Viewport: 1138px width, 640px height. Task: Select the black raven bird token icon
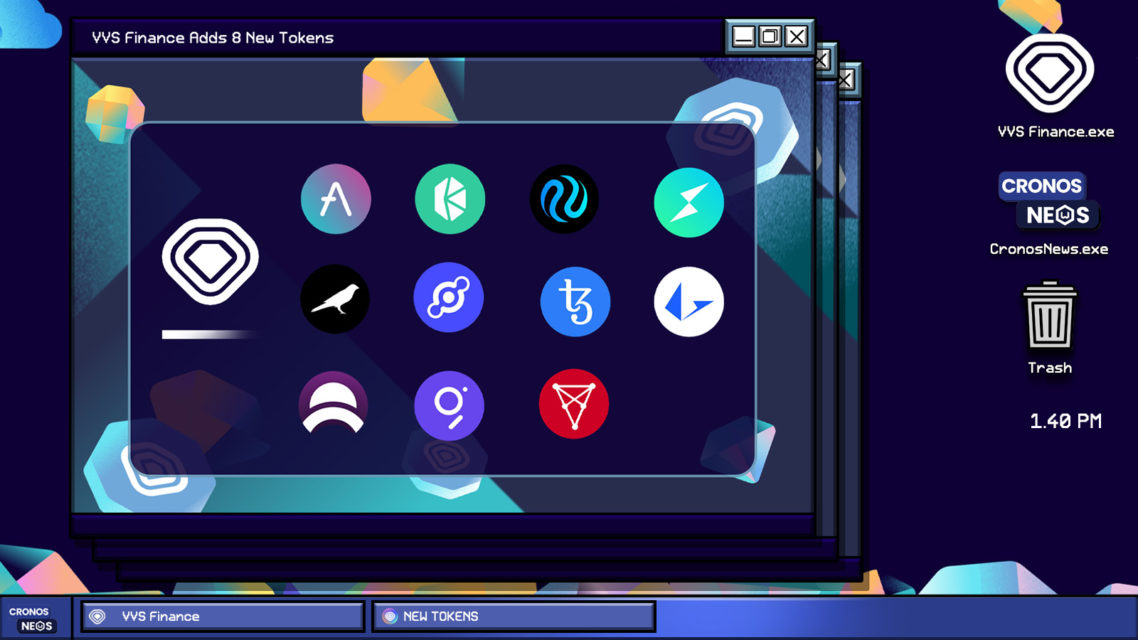click(x=335, y=299)
